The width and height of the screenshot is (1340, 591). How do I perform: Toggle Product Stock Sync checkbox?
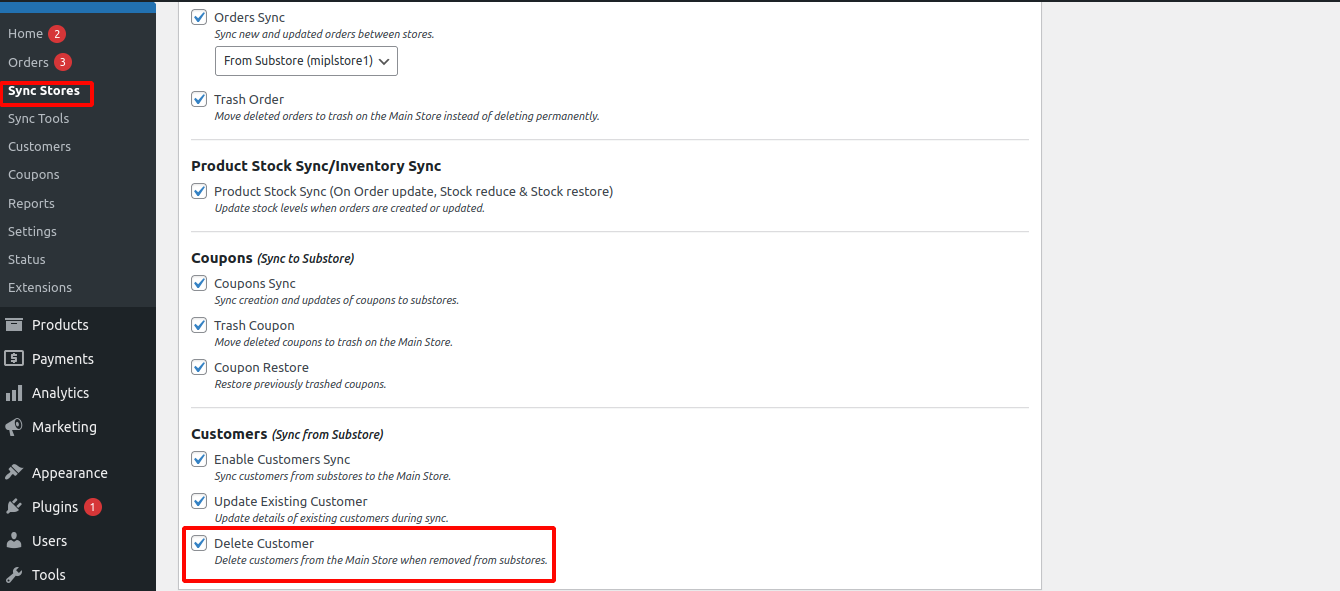(199, 191)
